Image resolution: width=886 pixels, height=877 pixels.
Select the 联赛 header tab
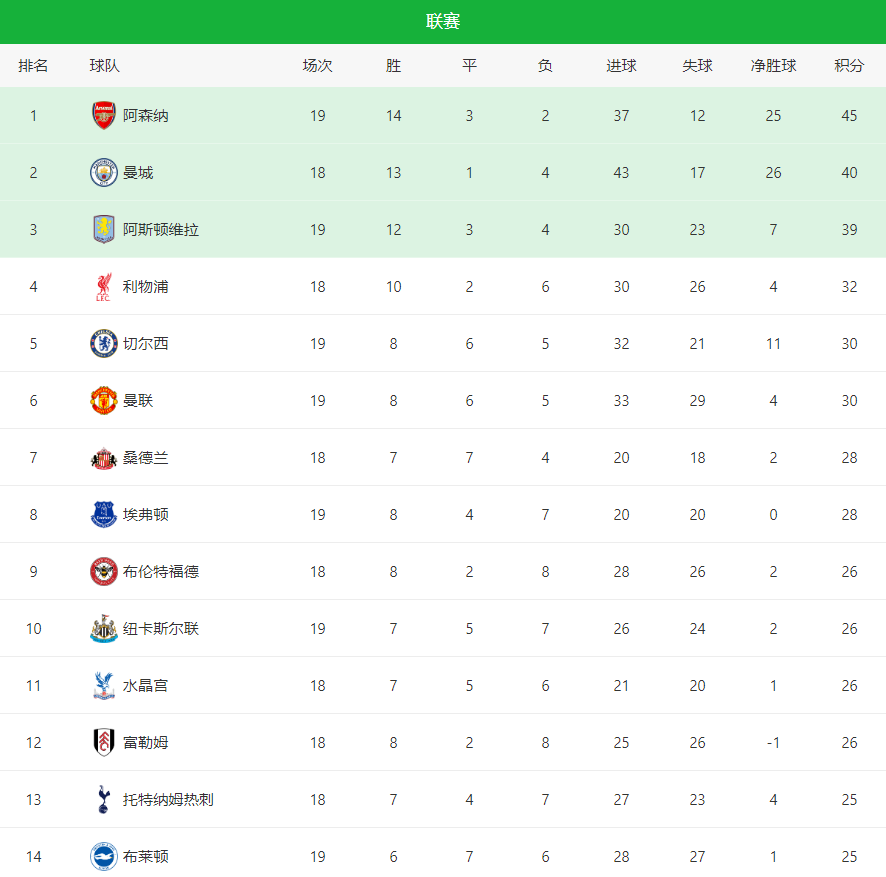(443, 22)
